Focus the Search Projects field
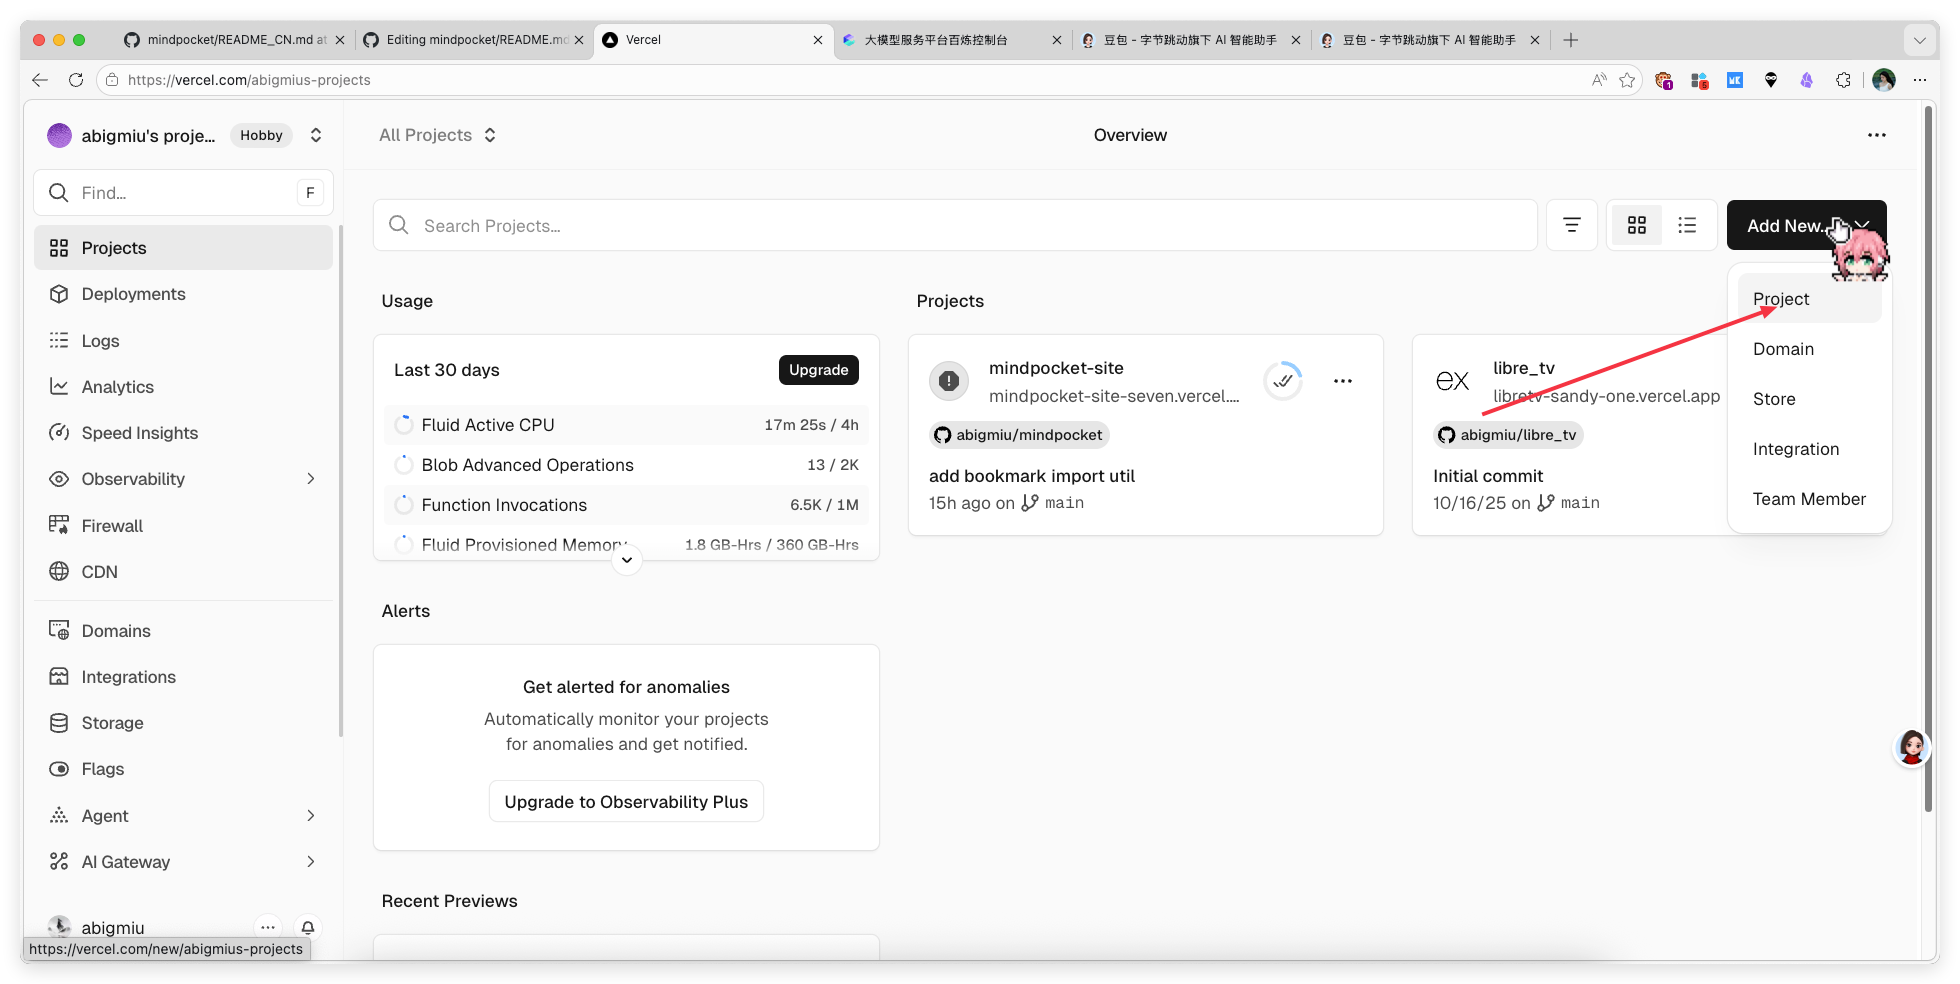 pyautogui.click(x=955, y=226)
